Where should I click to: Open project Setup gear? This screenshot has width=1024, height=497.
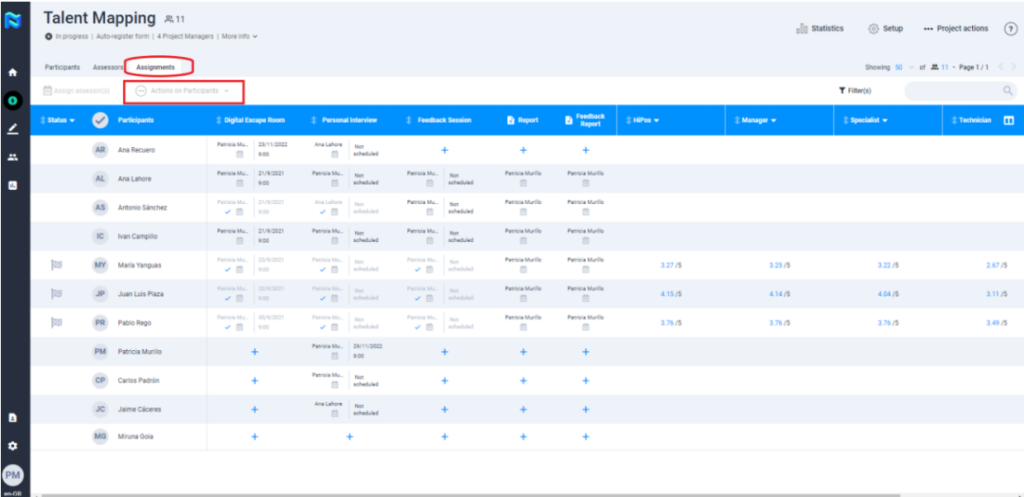coord(873,29)
